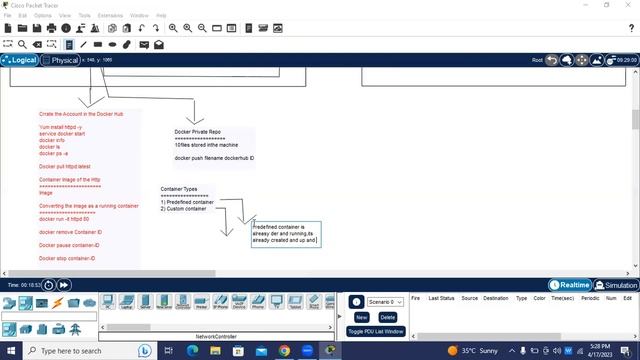
Task: Activate the Select tool
Action: [x=8, y=44]
